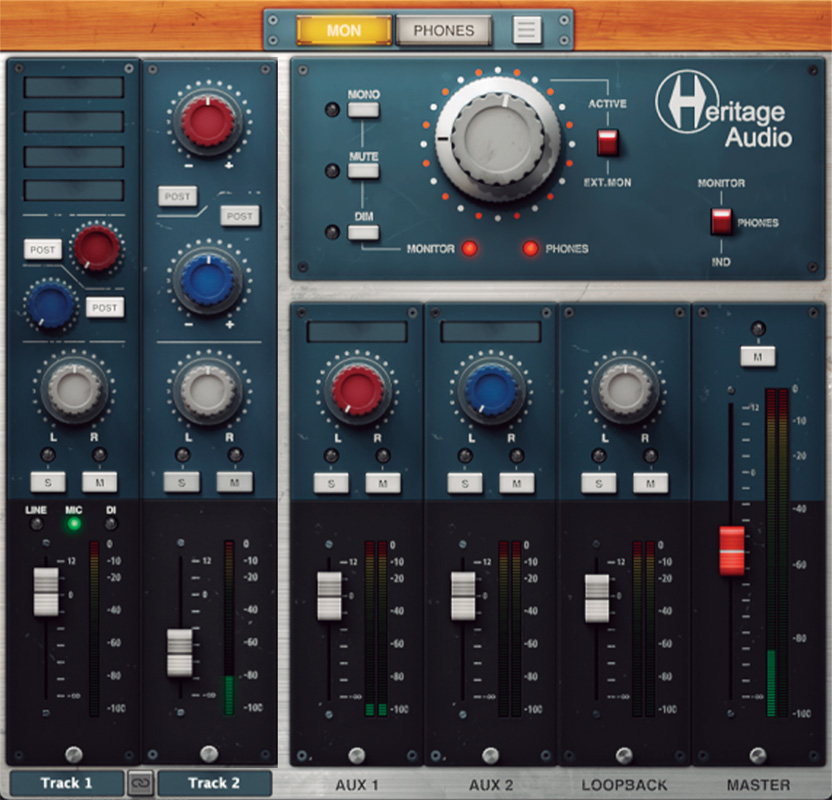Click the first empty display slot on Track 1
Viewport: 832px width, 800px height.
[x=74, y=87]
